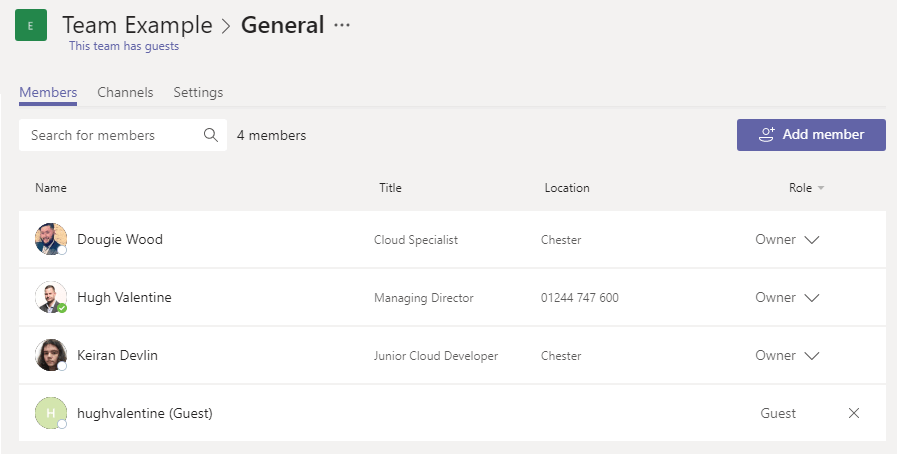
Task: Remove hughvalentine guest with the X icon
Action: [x=853, y=413]
